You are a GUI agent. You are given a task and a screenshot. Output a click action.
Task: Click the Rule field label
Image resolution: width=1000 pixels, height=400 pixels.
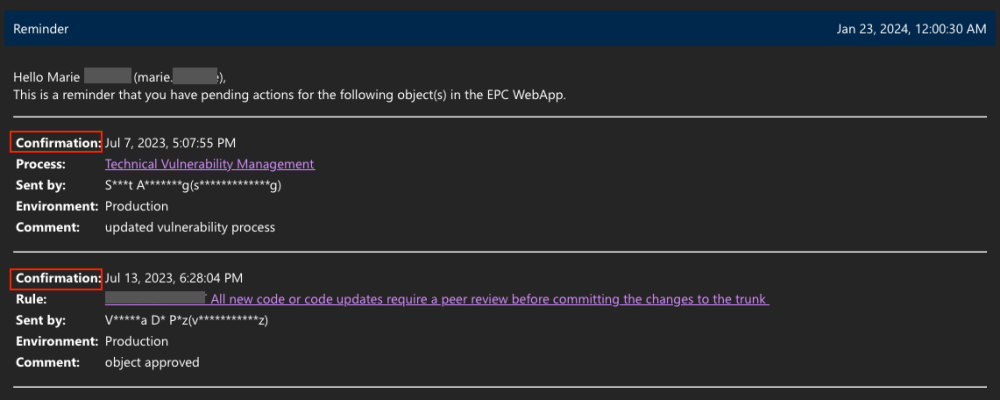pos(32,299)
